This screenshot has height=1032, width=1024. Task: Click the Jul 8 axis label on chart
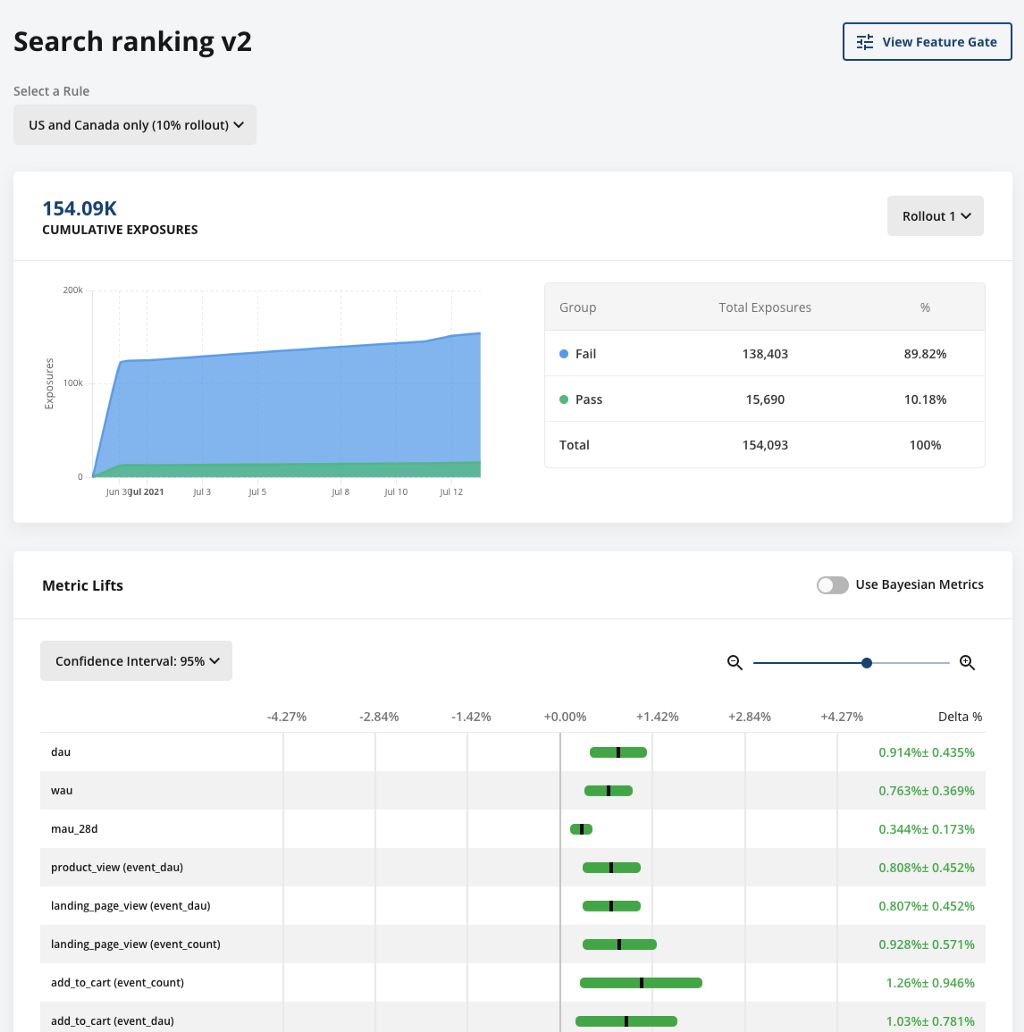tap(340, 492)
